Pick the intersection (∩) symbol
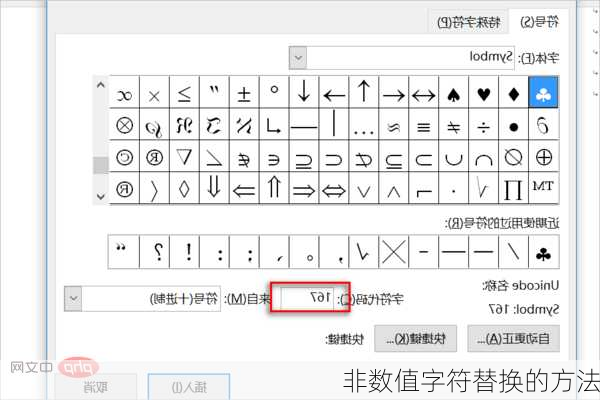Viewport: 600px width, 400px height. [484, 157]
